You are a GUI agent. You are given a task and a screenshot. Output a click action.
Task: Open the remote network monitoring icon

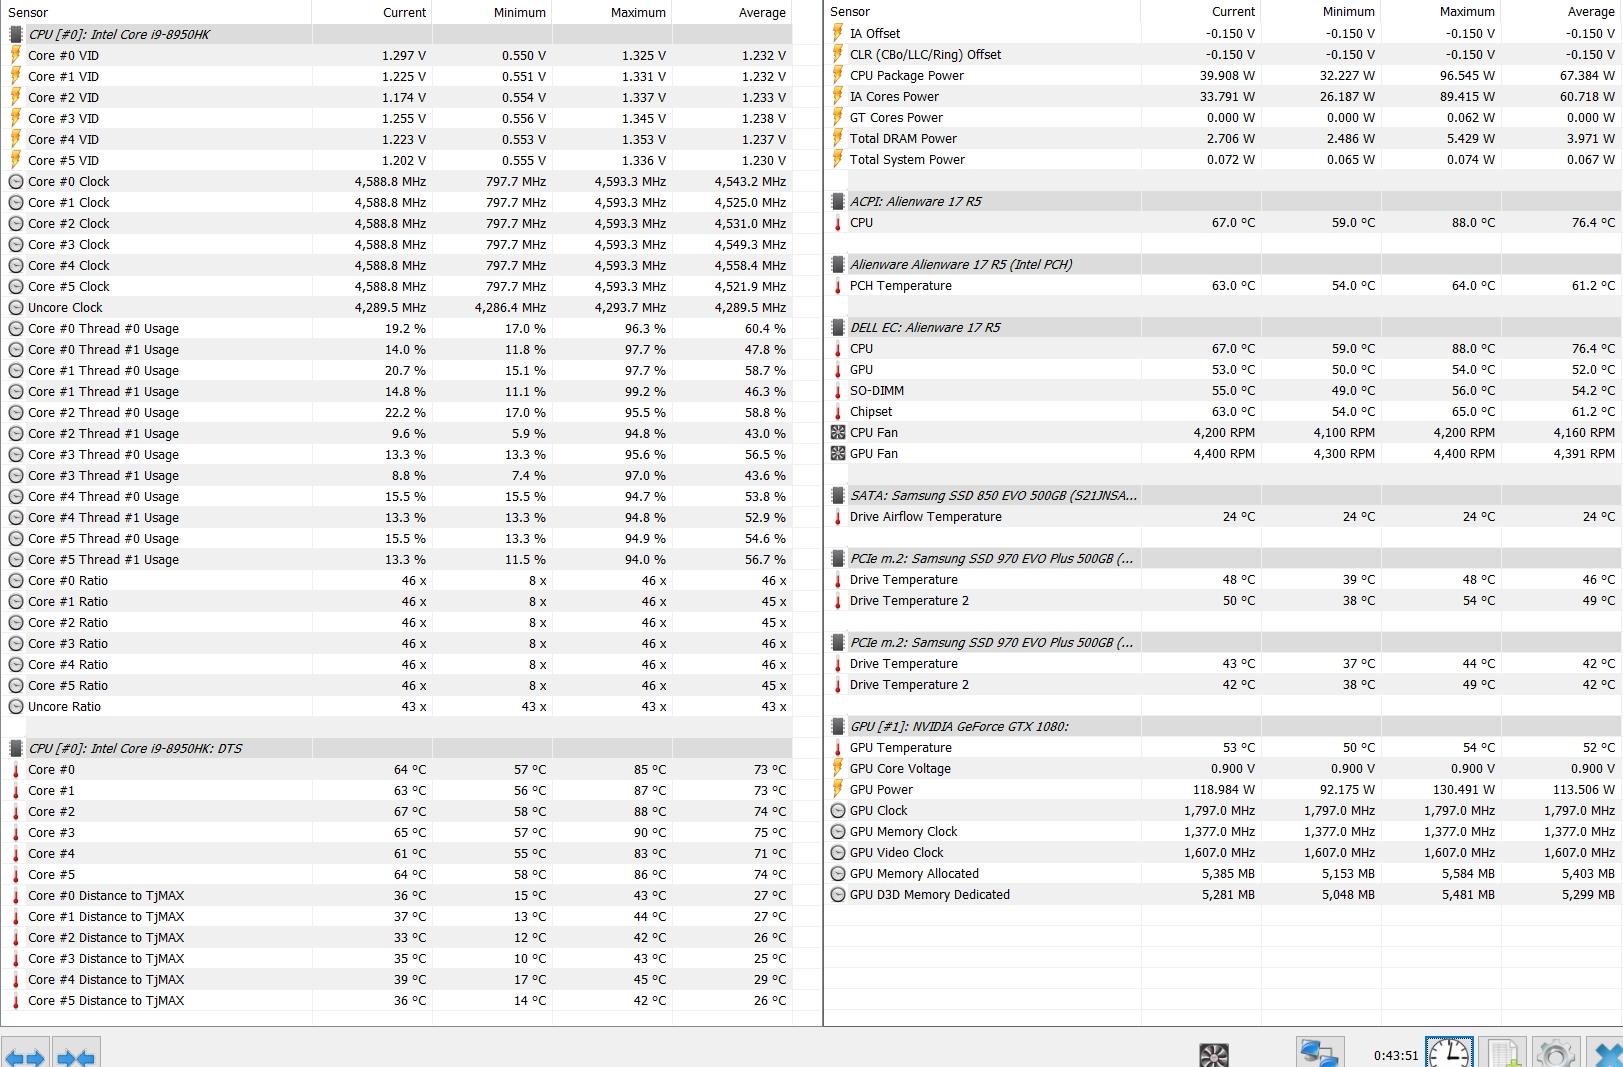tap(1317, 1054)
